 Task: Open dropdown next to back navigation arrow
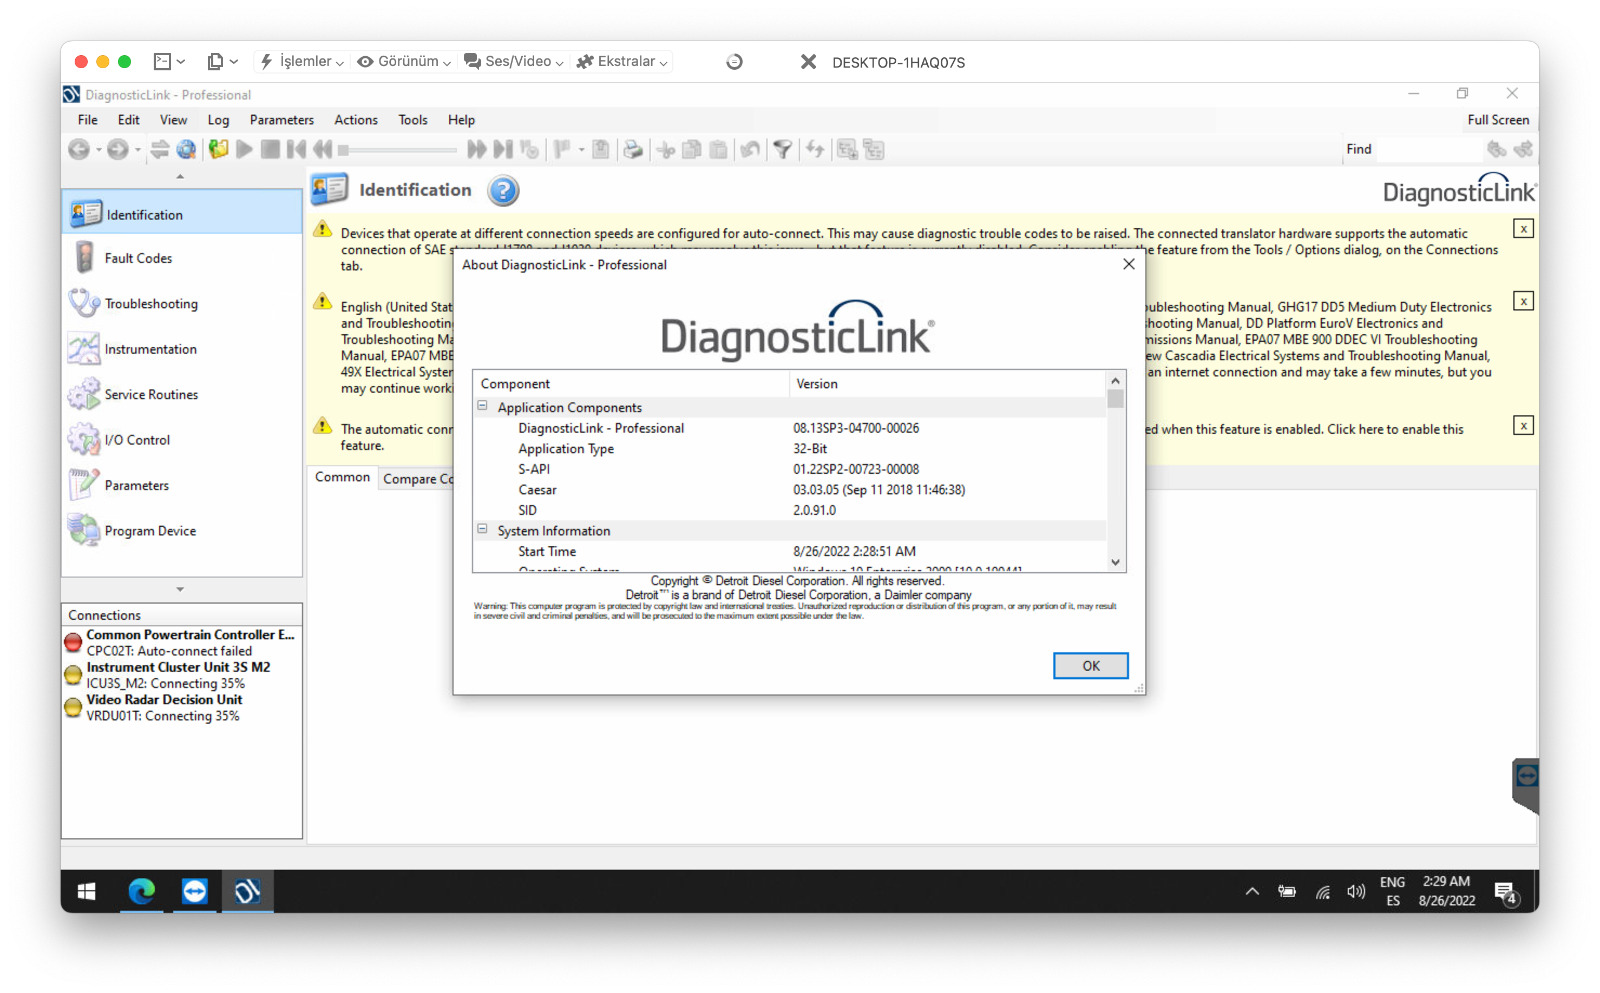[x=98, y=150]
